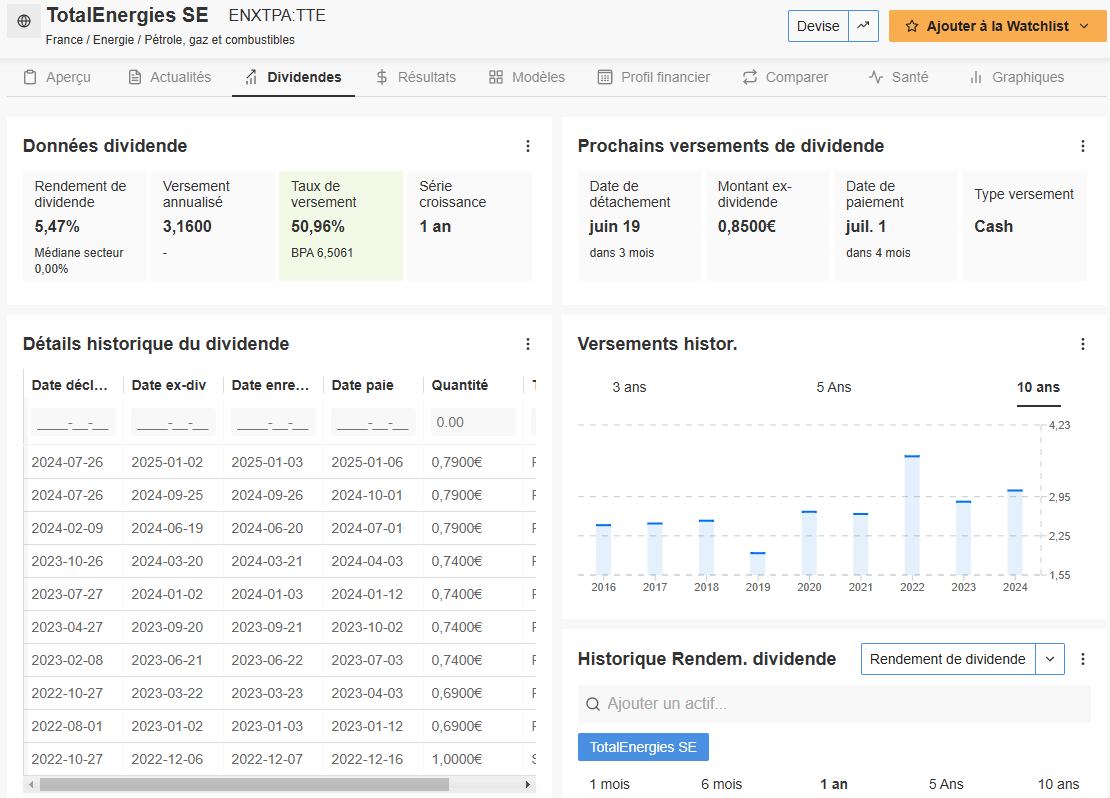Sort by the Date décl... column header

69,385
